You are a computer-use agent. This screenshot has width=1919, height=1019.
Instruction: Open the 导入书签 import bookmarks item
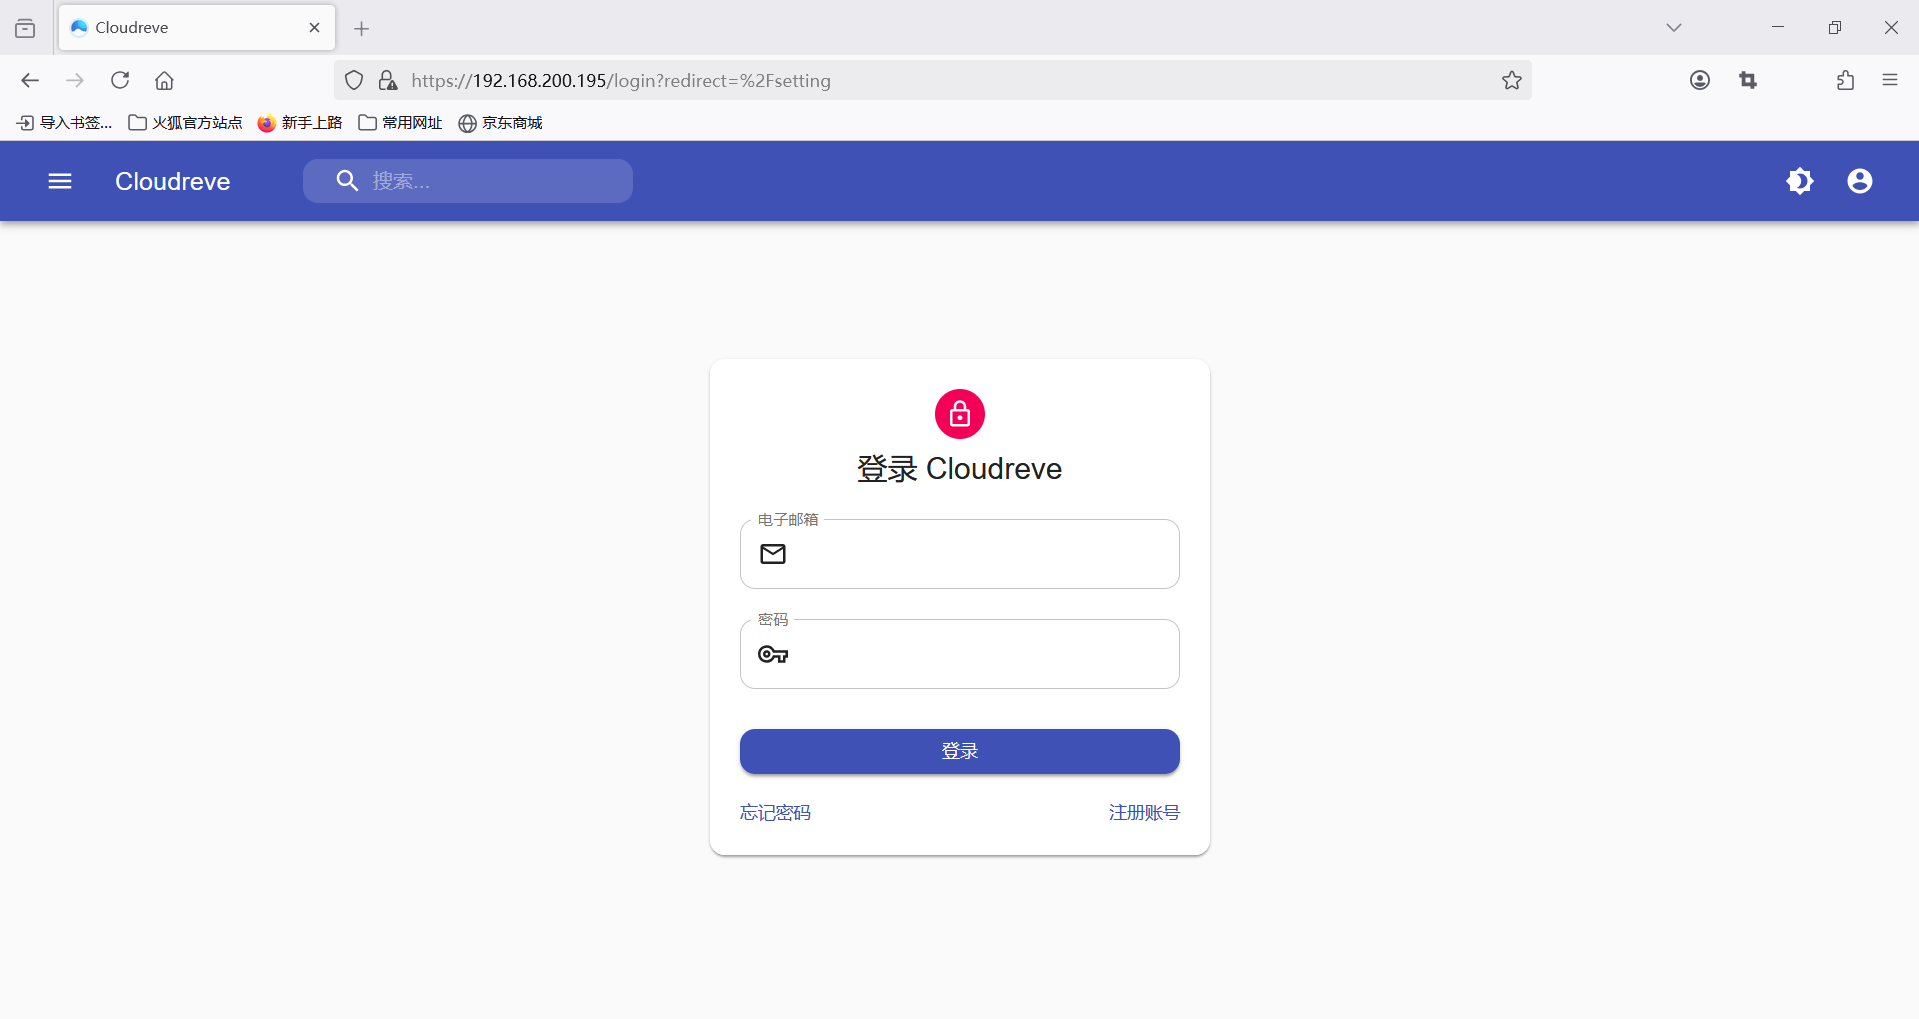click(x=64, y=122)
